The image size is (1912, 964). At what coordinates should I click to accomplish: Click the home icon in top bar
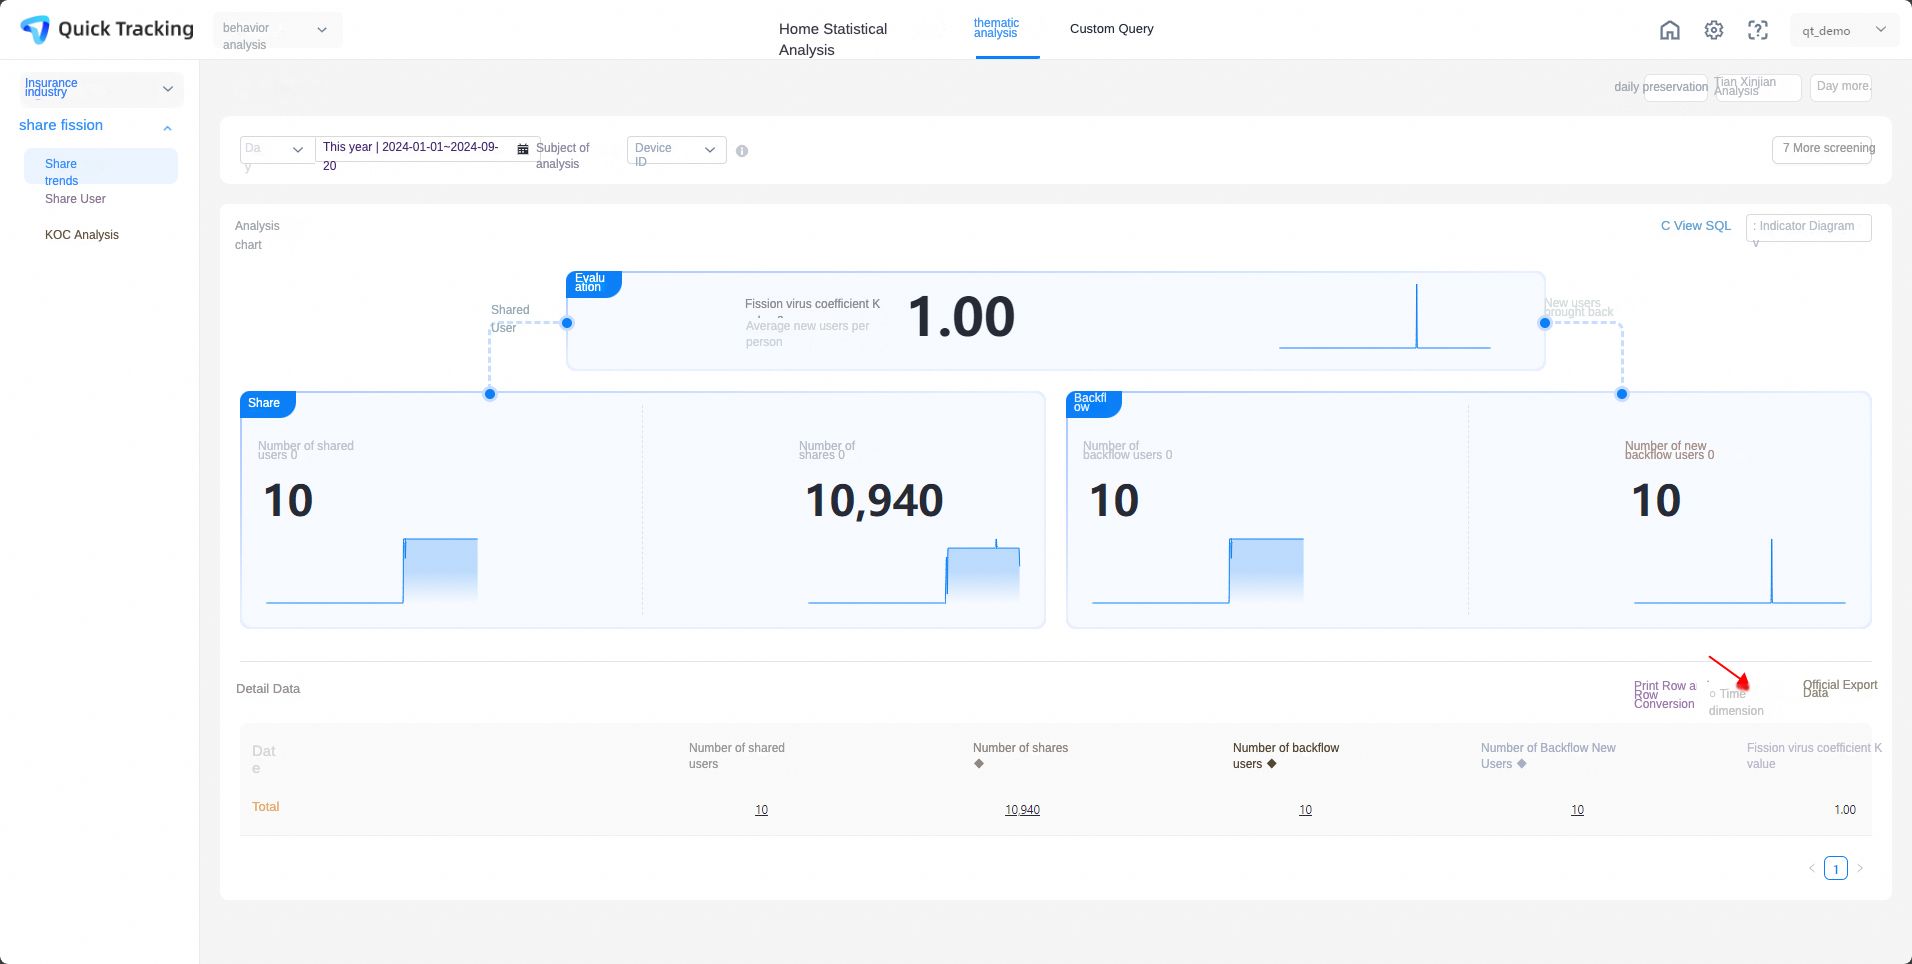[x=1670, y=30]
